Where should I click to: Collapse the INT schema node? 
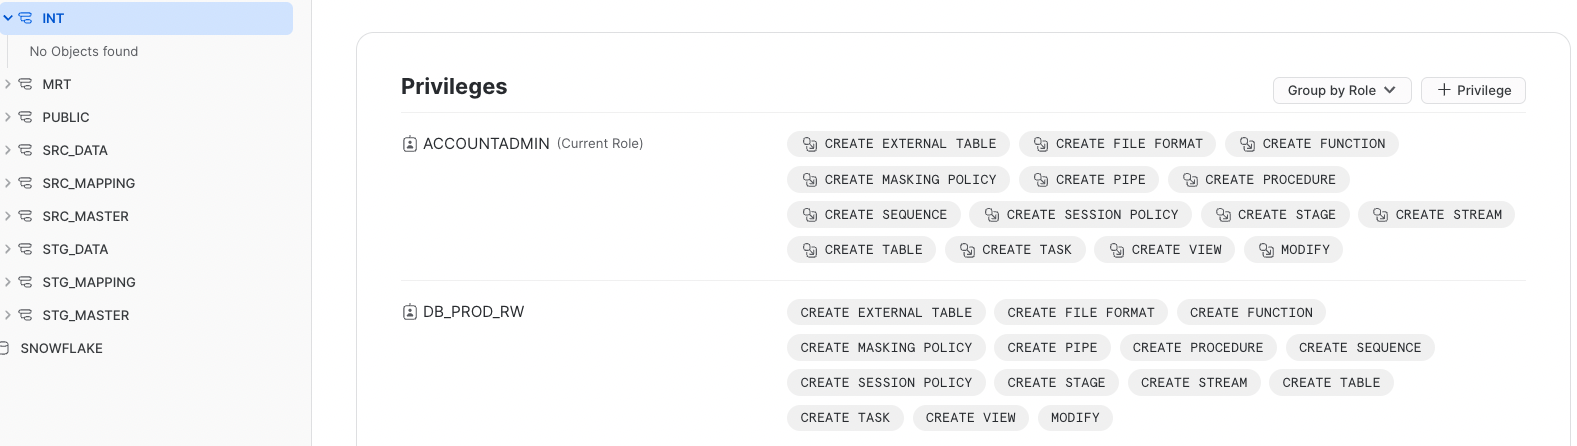point(7,18)
